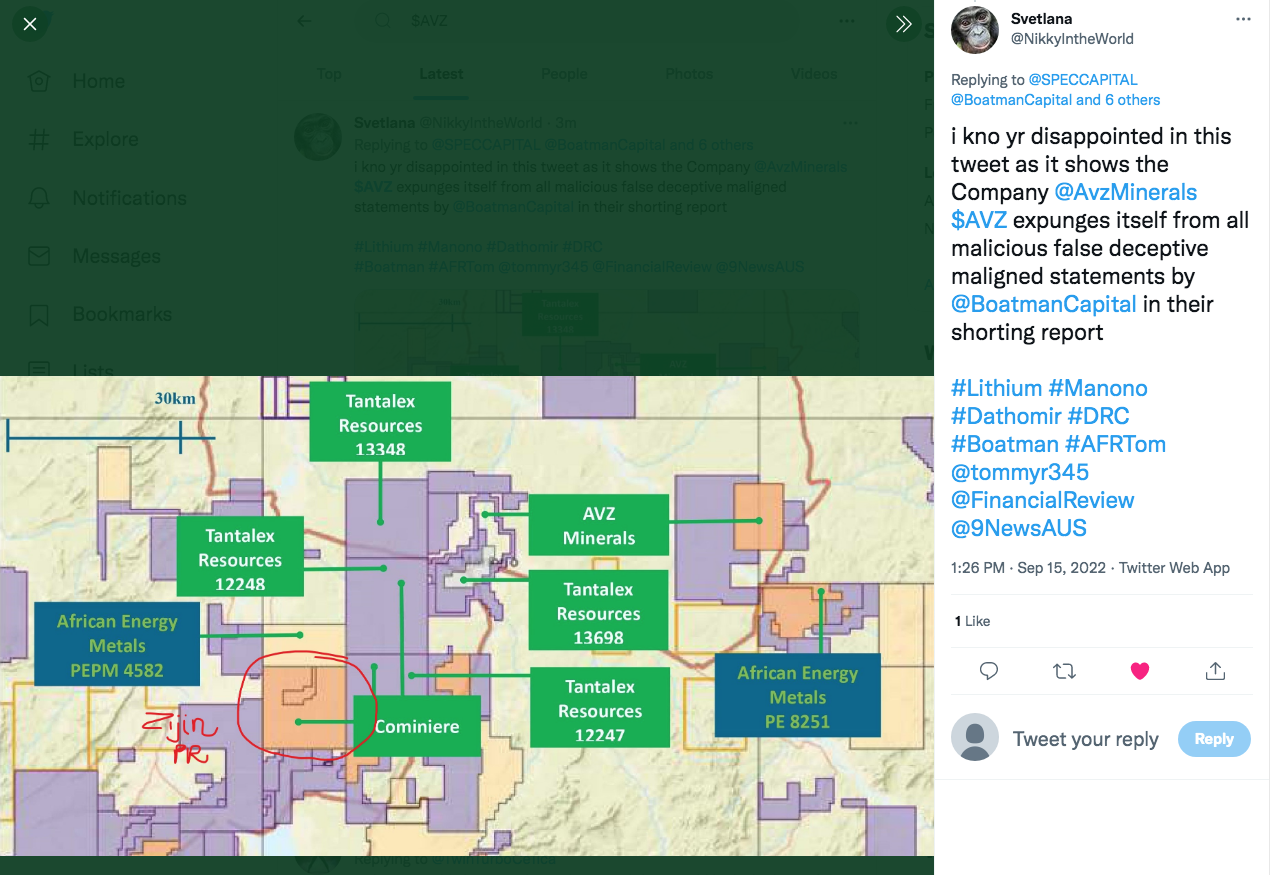This screenshot has height=875, width=1270.
Task: Click the @SPECCAPITAL replying-to link
Action: tap(1083, 80)
